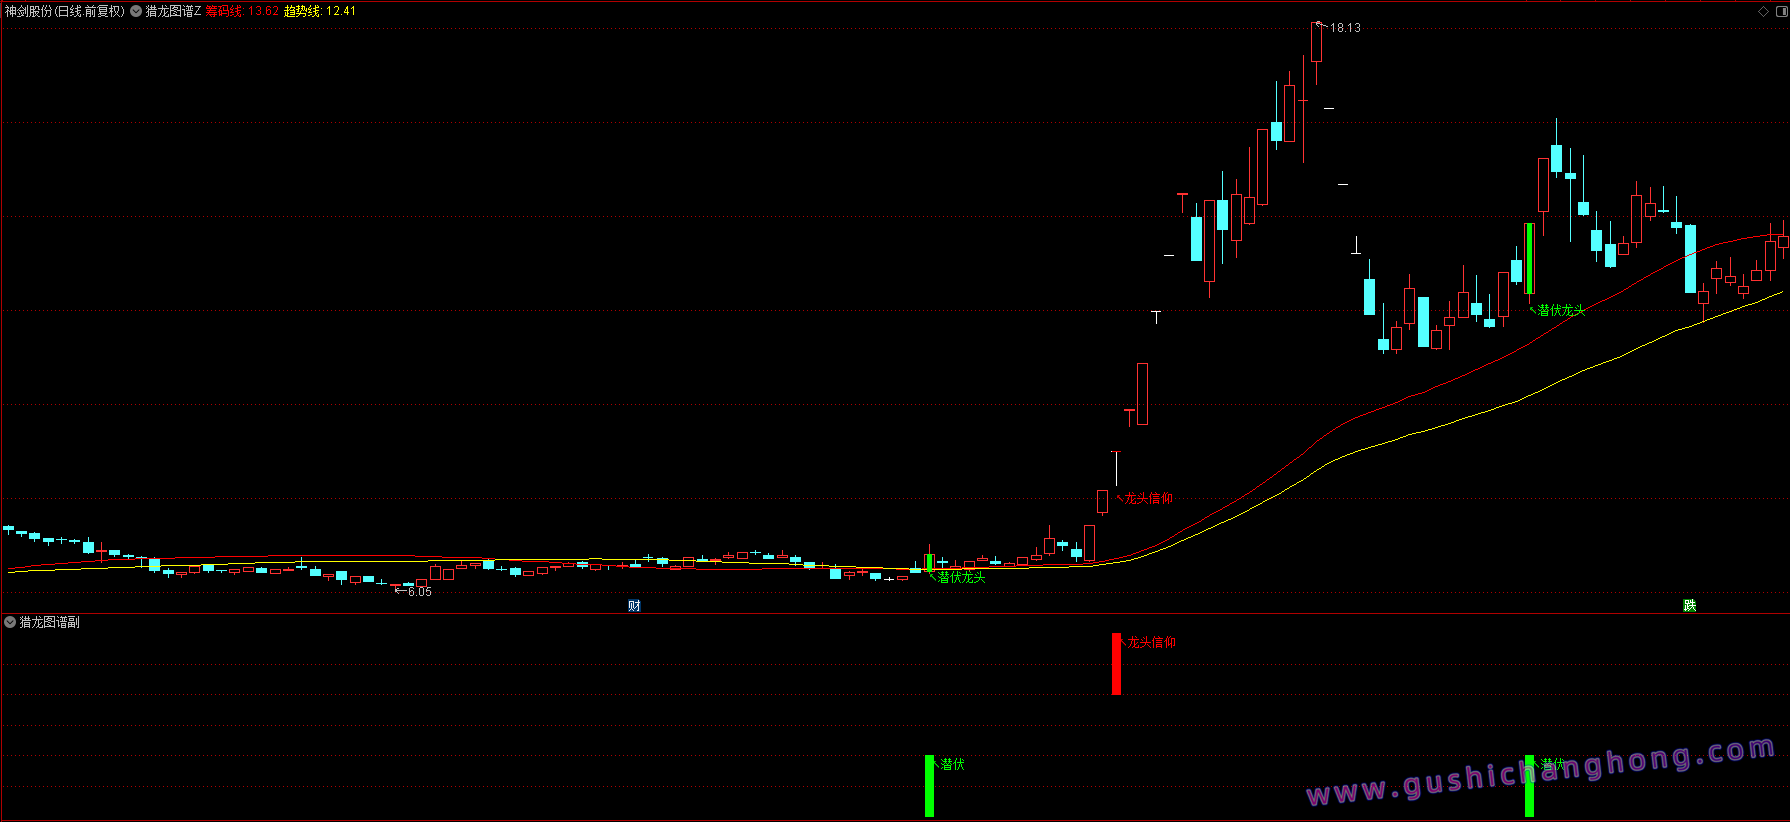The width and height of the screenshot is (1790, 822).
Task: Click the www.gushichanghong.com watermark link
Action: pos(1540,772)
